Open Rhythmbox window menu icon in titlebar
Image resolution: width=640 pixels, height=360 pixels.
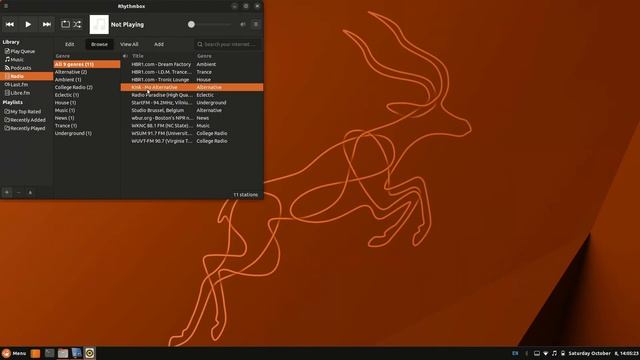click(6, 6)
